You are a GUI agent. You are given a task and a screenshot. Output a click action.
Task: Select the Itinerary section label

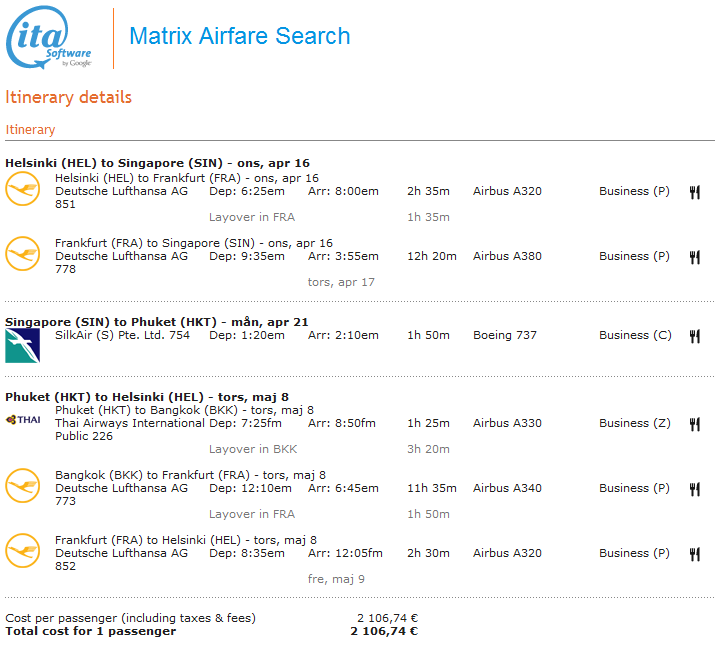click(31, 129)
